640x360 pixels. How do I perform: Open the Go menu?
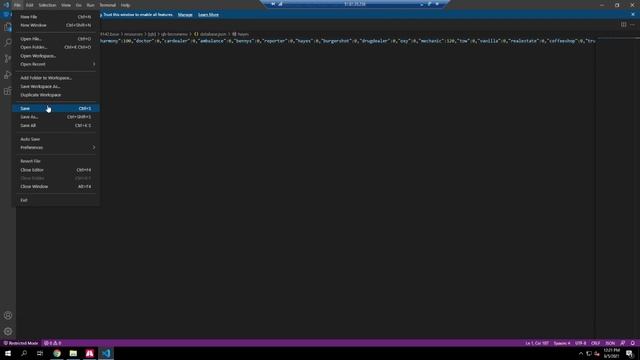pyautogui.click(x=78, y=5)
